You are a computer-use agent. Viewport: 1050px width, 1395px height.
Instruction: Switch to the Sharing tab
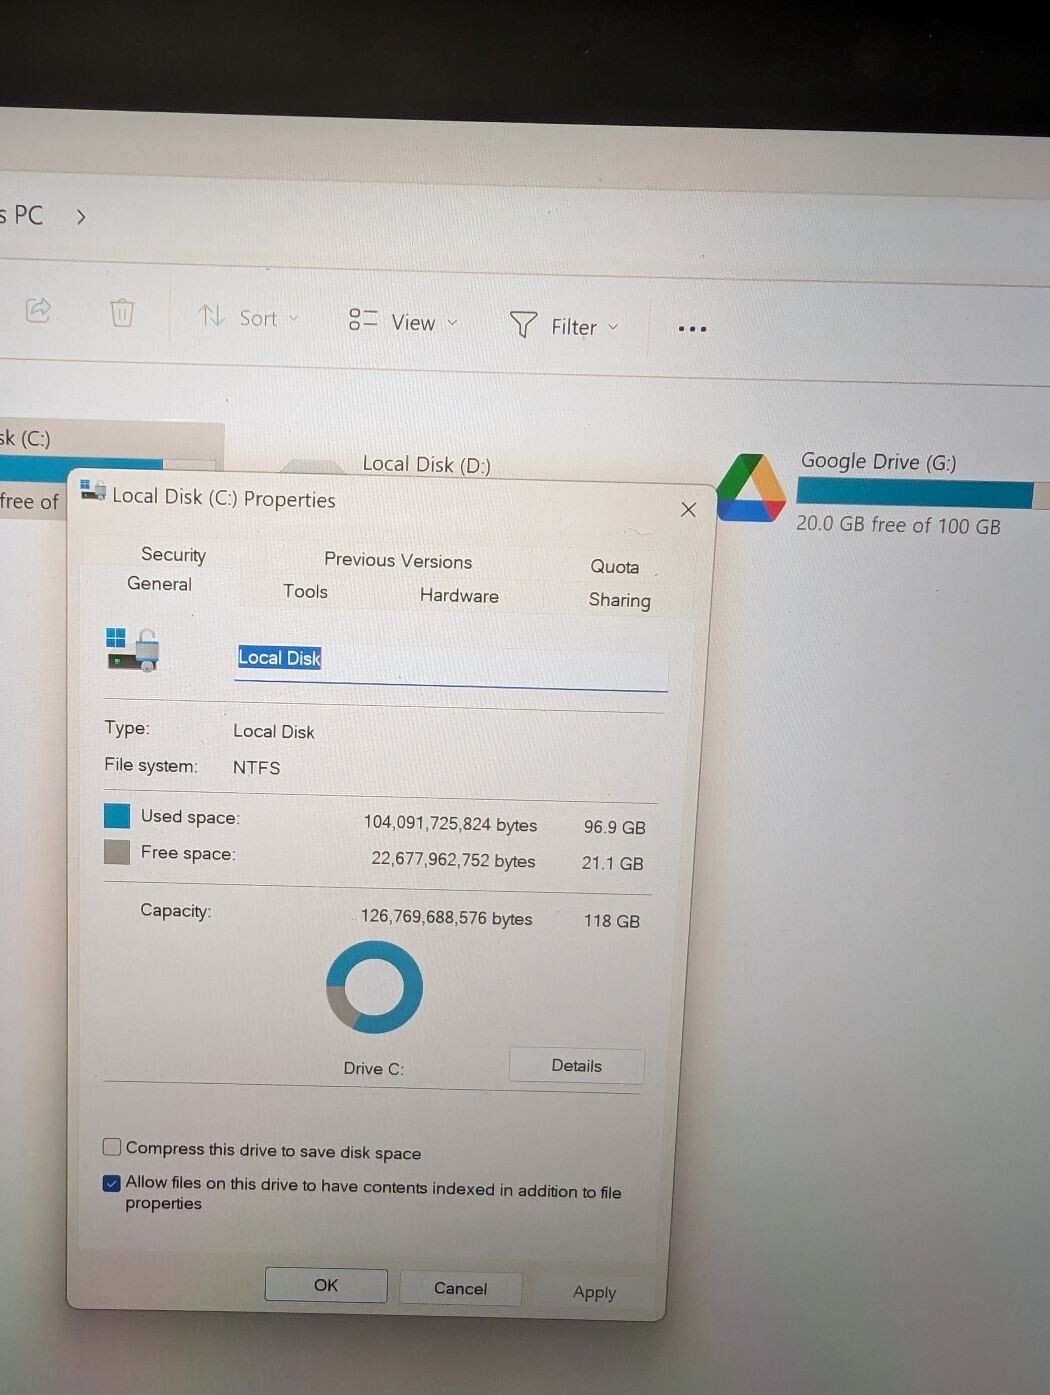pos(619,600)
